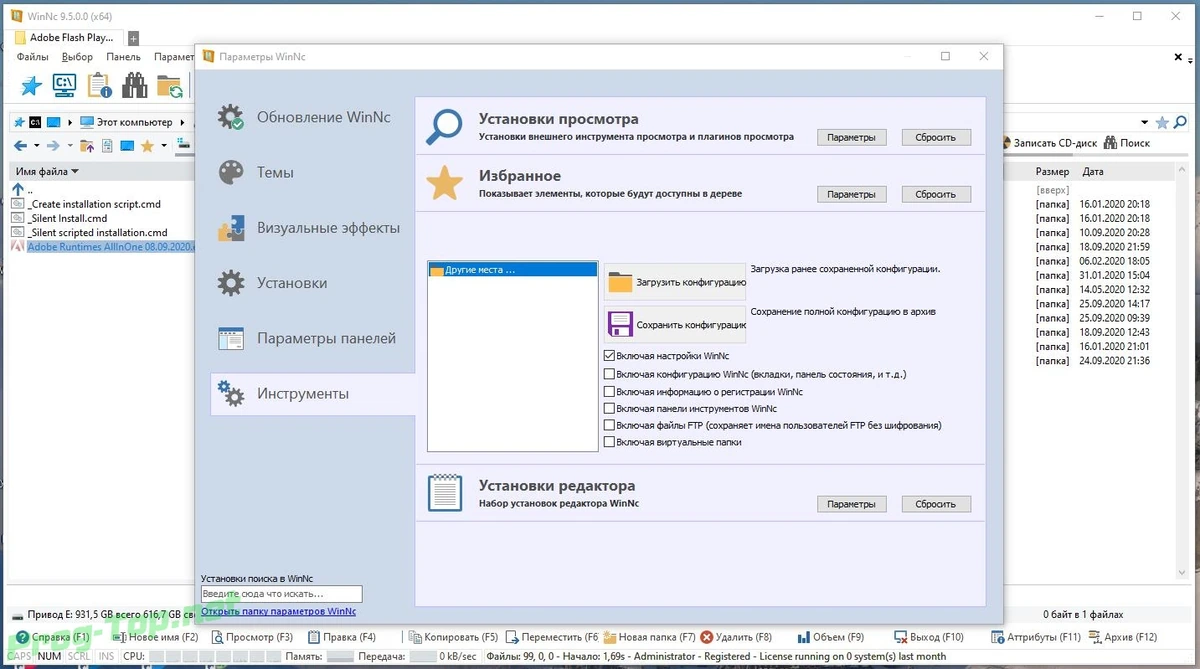
Task: Click the yellow star favorites icon in navigation bar
Action: [147, 146]
